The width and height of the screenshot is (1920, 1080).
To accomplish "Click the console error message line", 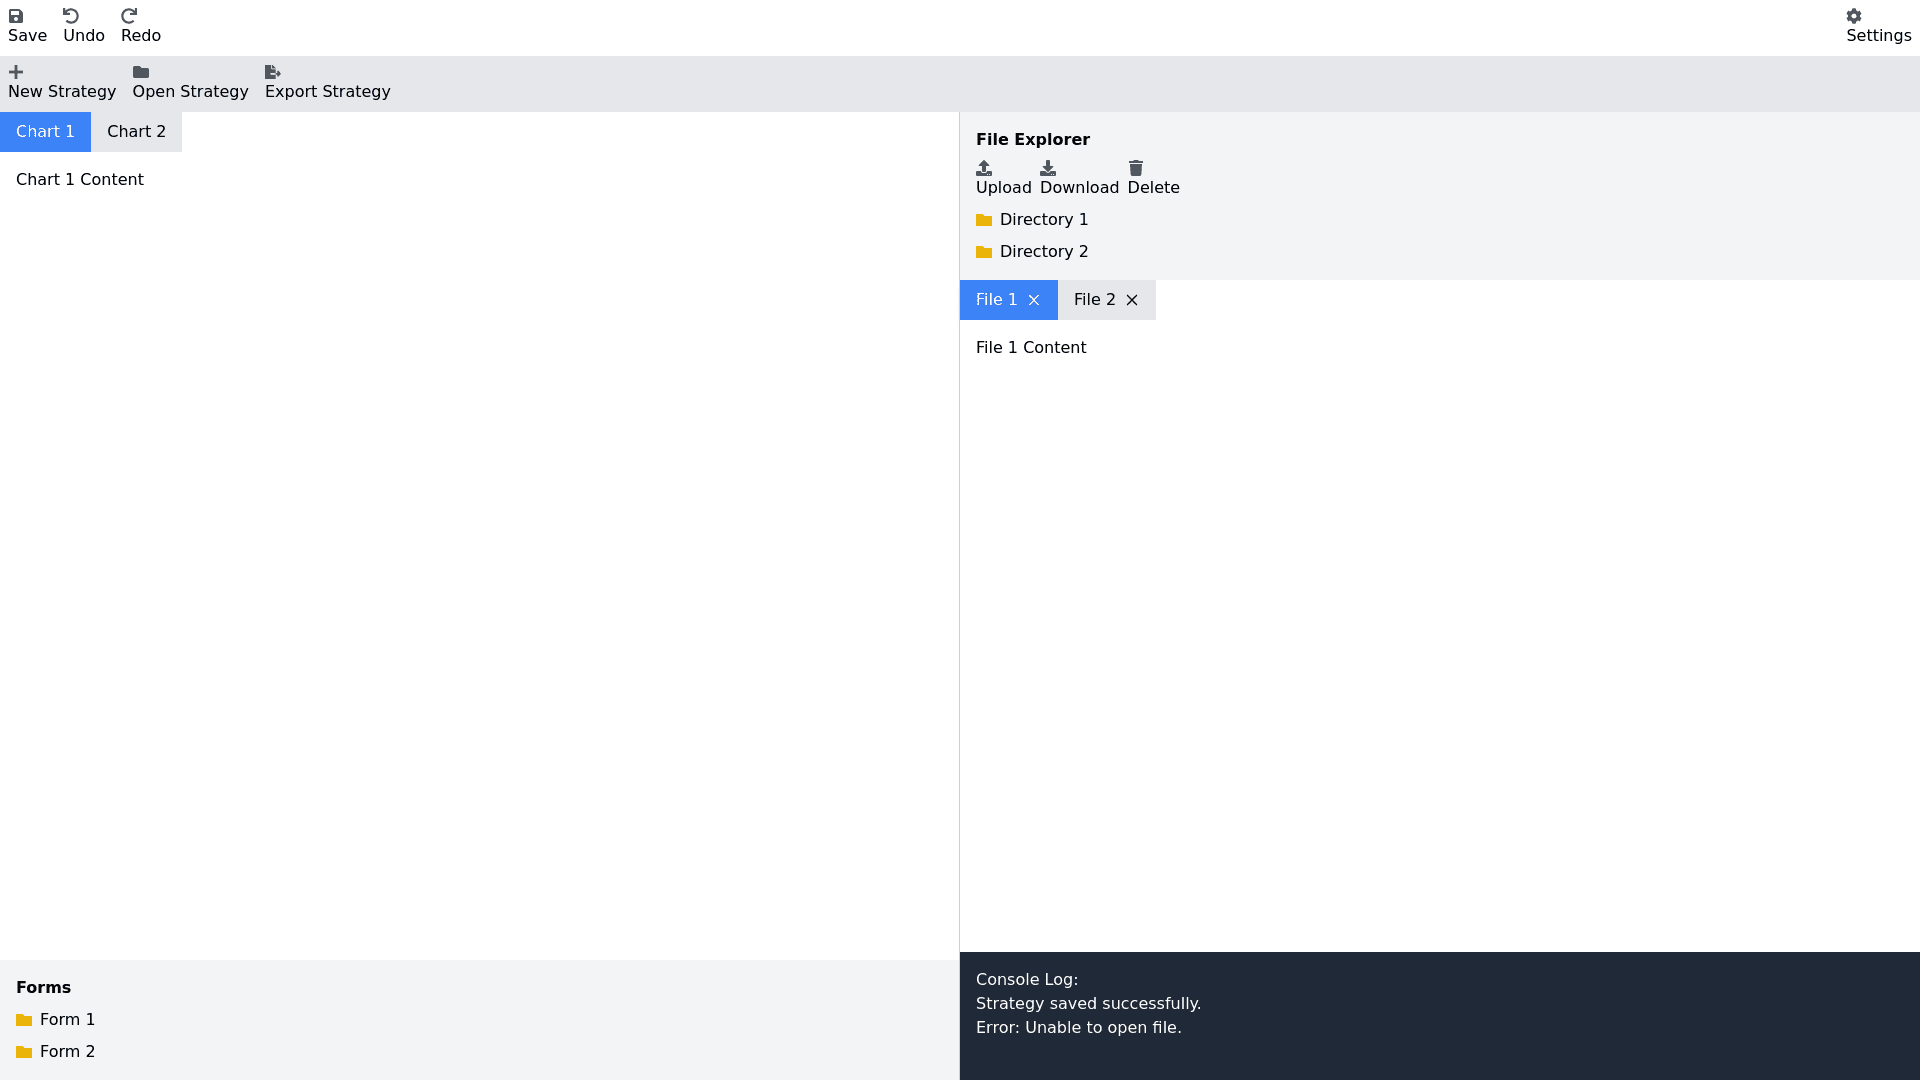I will (x=1078, y=1028).
